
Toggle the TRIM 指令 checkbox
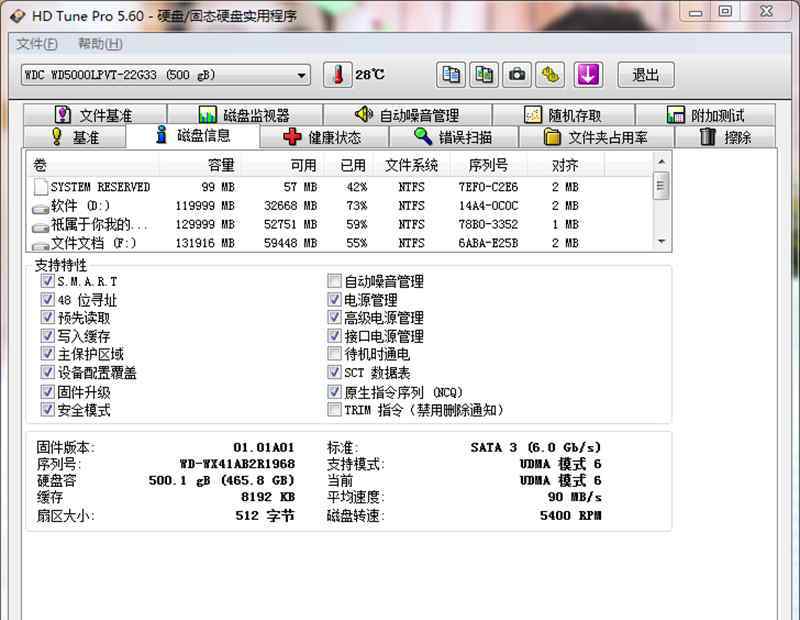pyautogui.click(x=334, y=409)
